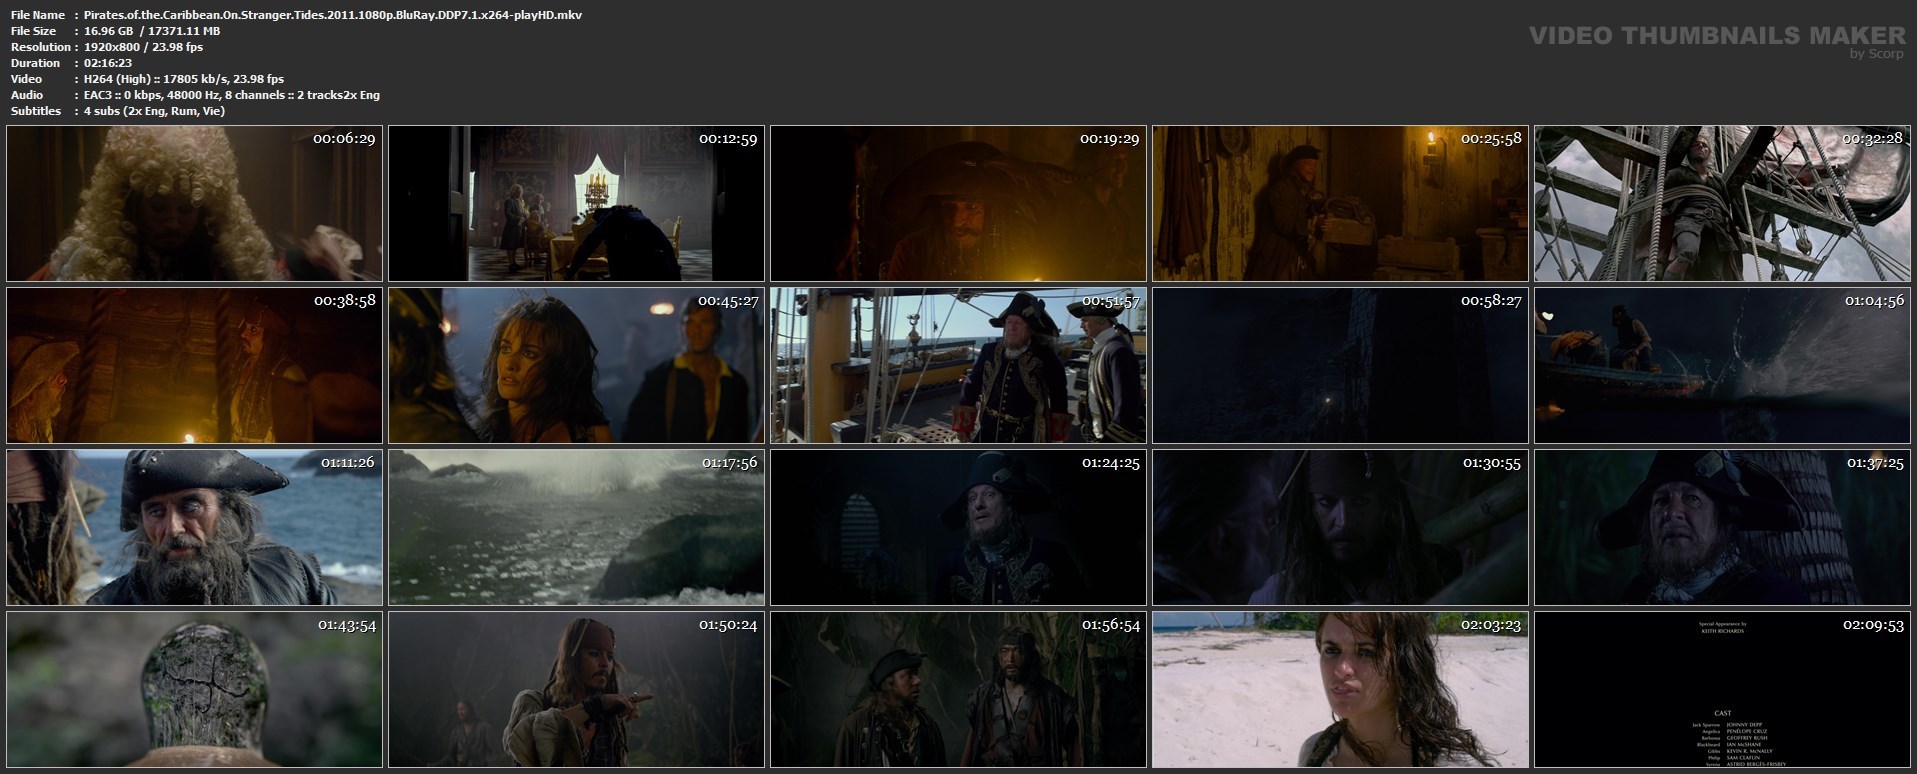Open the frame stamped 00:58:27
Viewport: 1917px width, 774px height.
(x=1340, y=365)
